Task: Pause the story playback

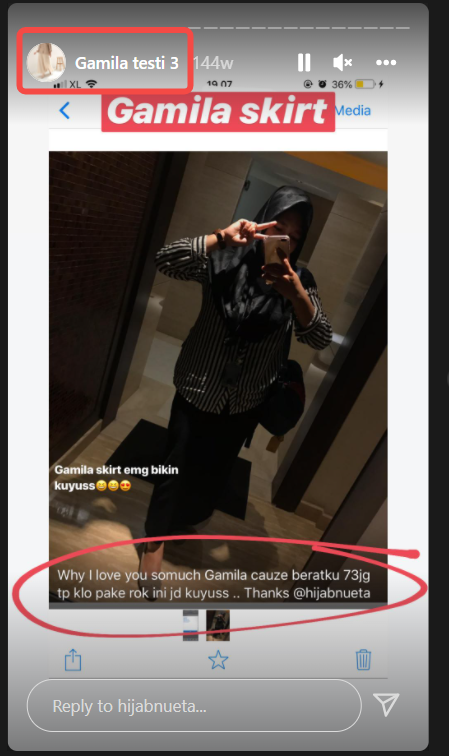Action: click(x=304, y=63)
